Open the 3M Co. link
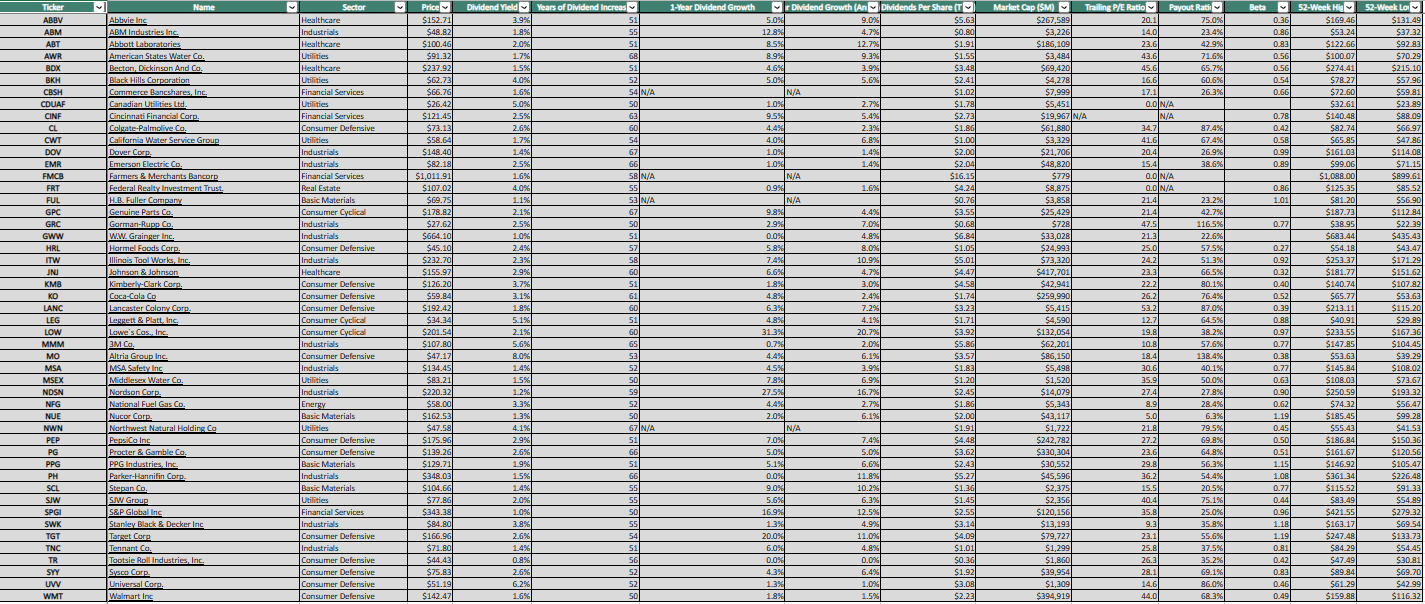The image size is (1425, 604). (x=121, y=344)
